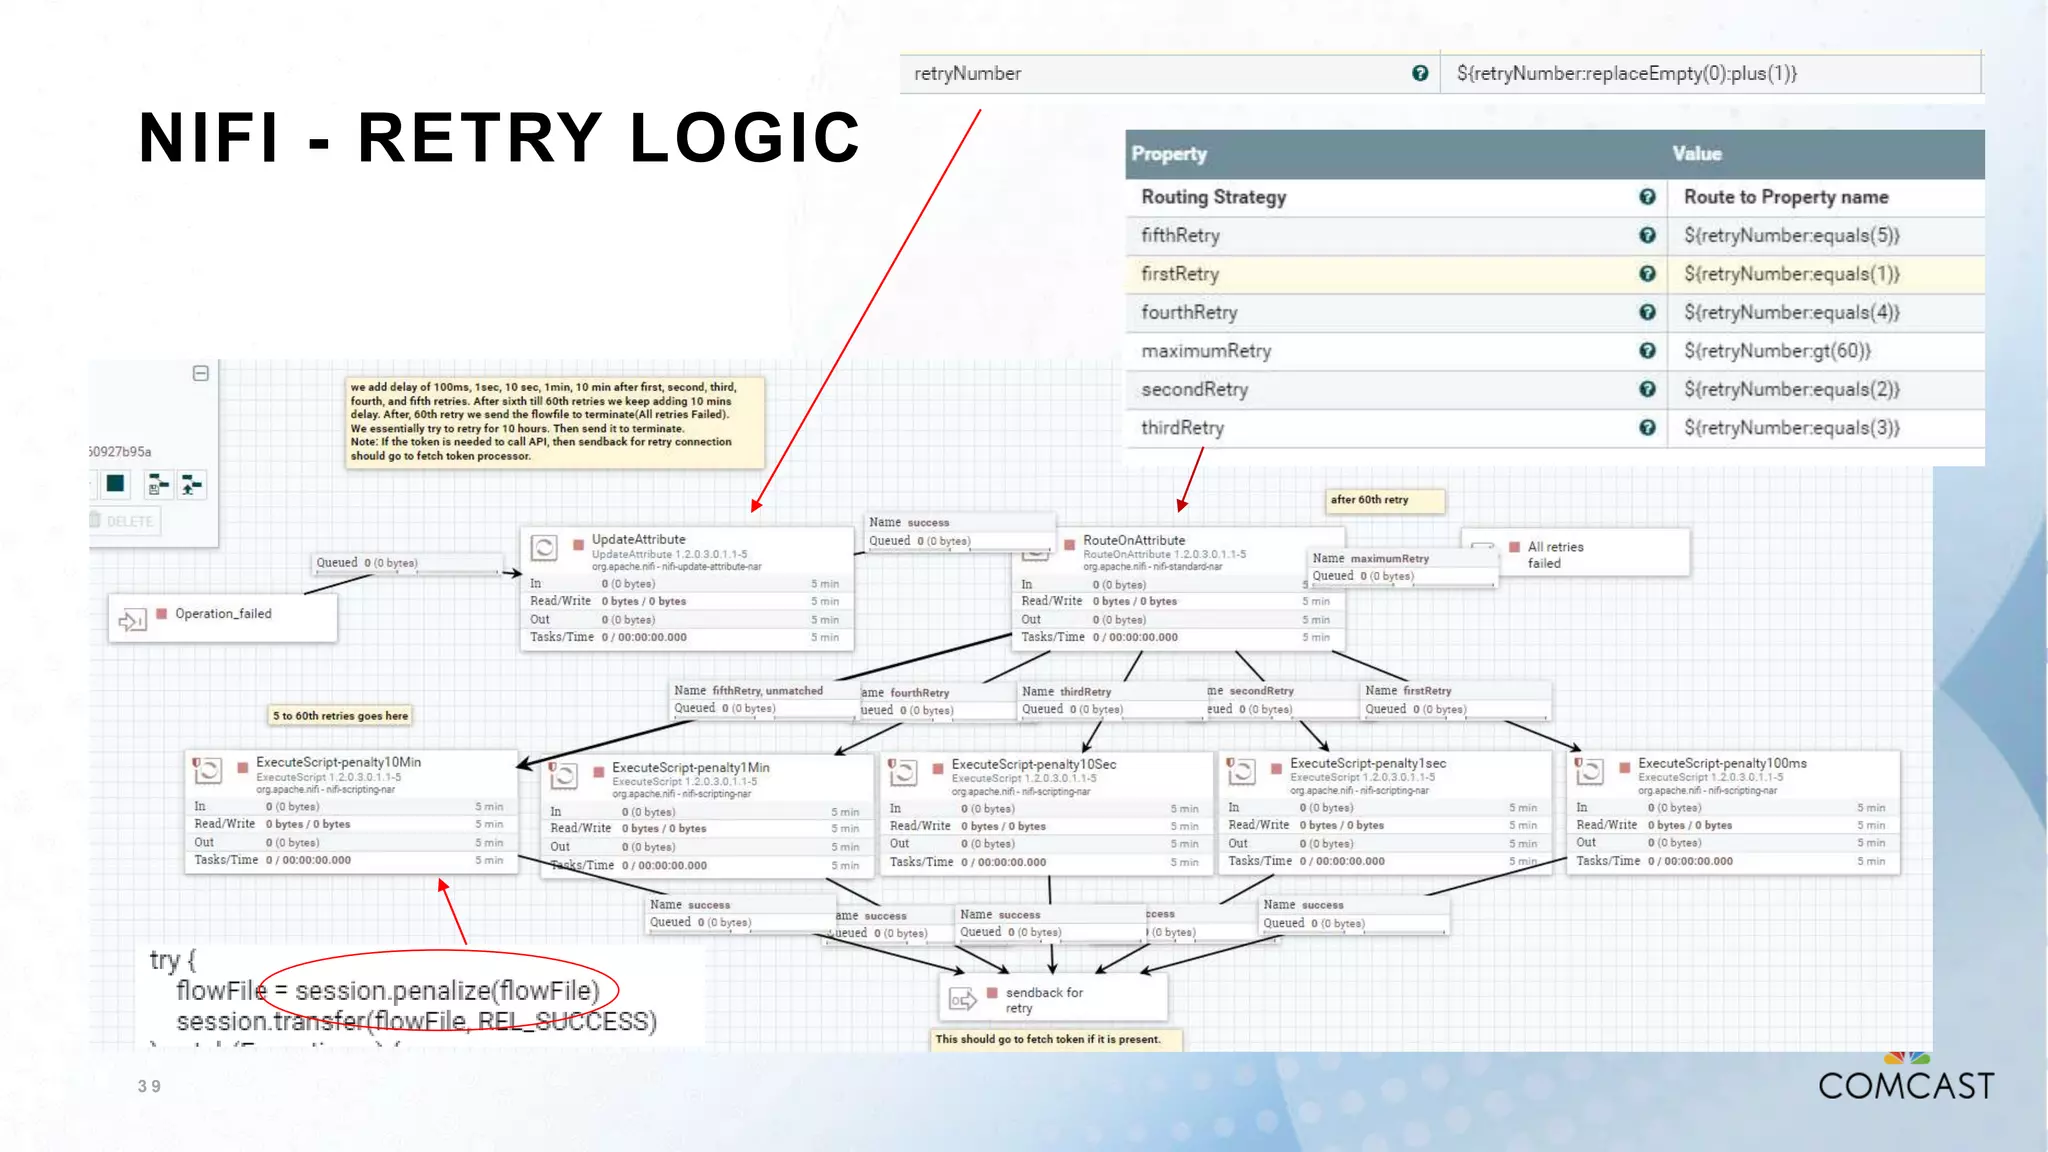Image resolution: width=2048 pixels, height=1152 pixels.
Task: Collapse the Operate panel with the minus icon
Action: [x=200, y=373]
